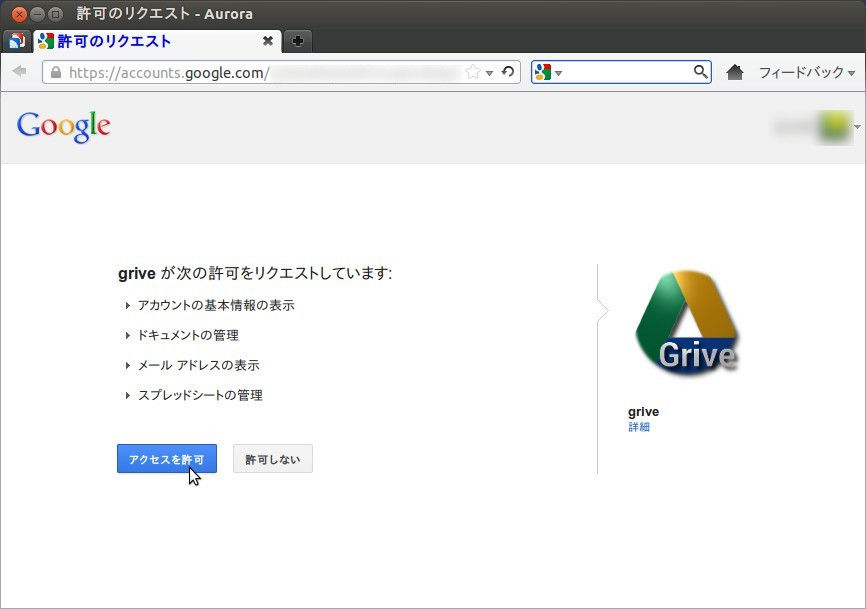Select the pinned app tab
Viewport: 866px width, 609px height.
pos(17,41)
